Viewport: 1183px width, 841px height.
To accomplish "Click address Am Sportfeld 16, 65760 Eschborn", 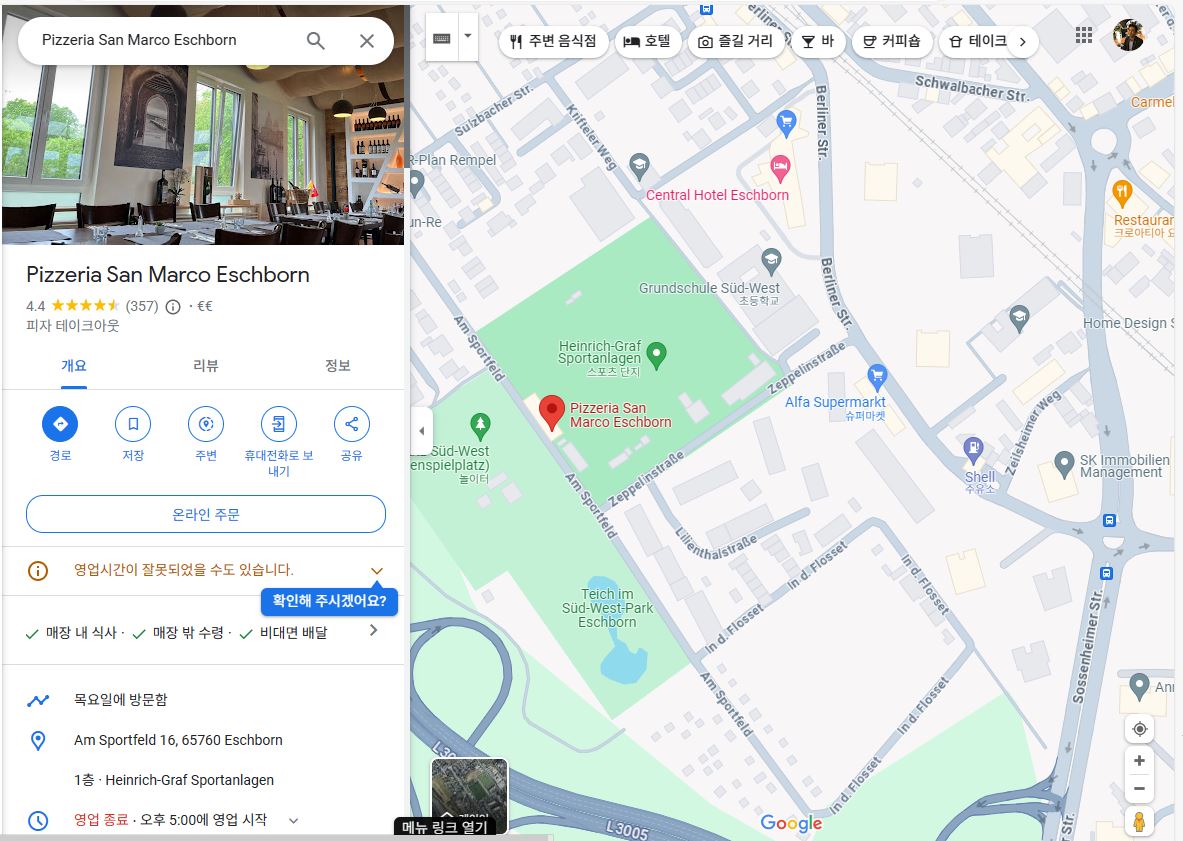I will [x=178, y=741].
